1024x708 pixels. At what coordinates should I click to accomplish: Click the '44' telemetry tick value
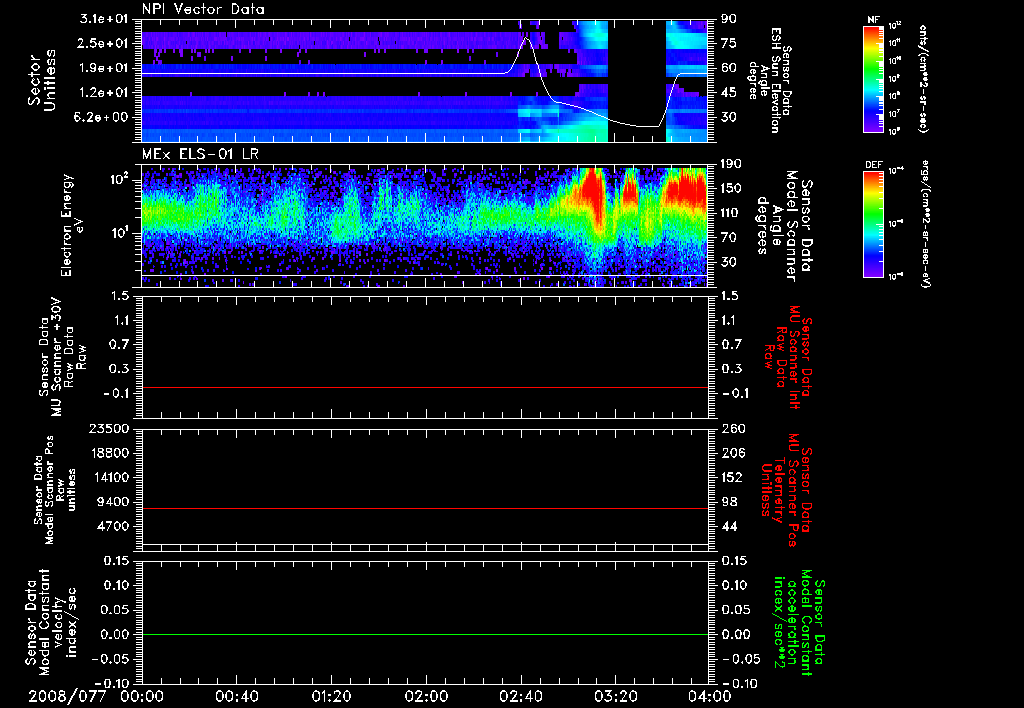point(729,526)
